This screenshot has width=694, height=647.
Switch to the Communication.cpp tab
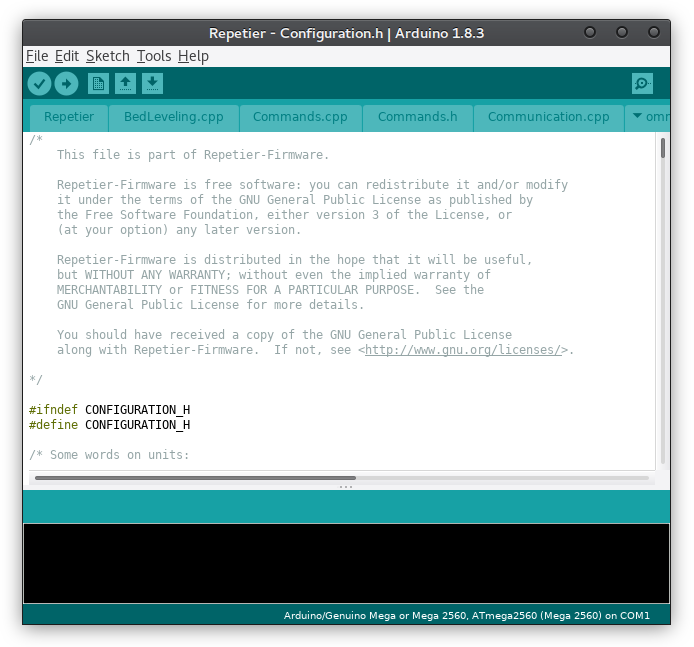(548, 117)
